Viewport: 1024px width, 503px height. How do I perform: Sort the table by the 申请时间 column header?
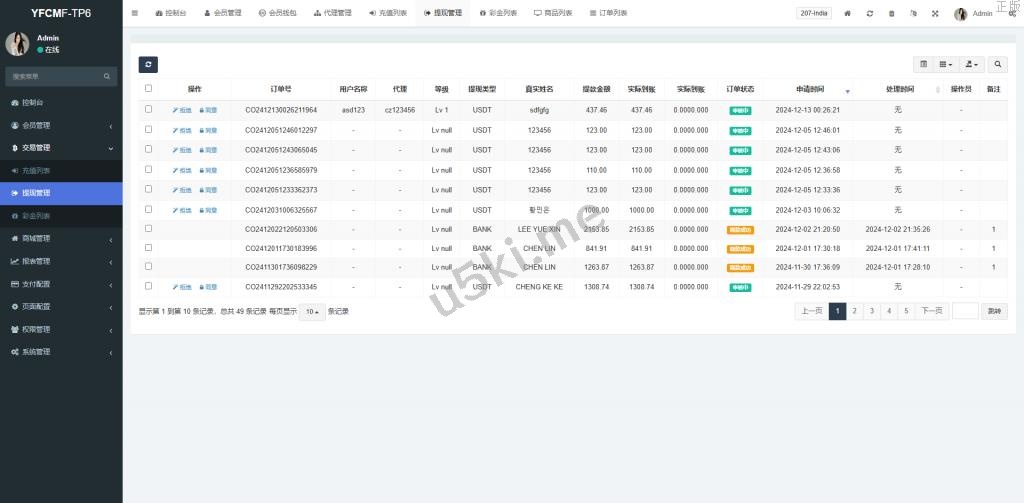[809, 89]
